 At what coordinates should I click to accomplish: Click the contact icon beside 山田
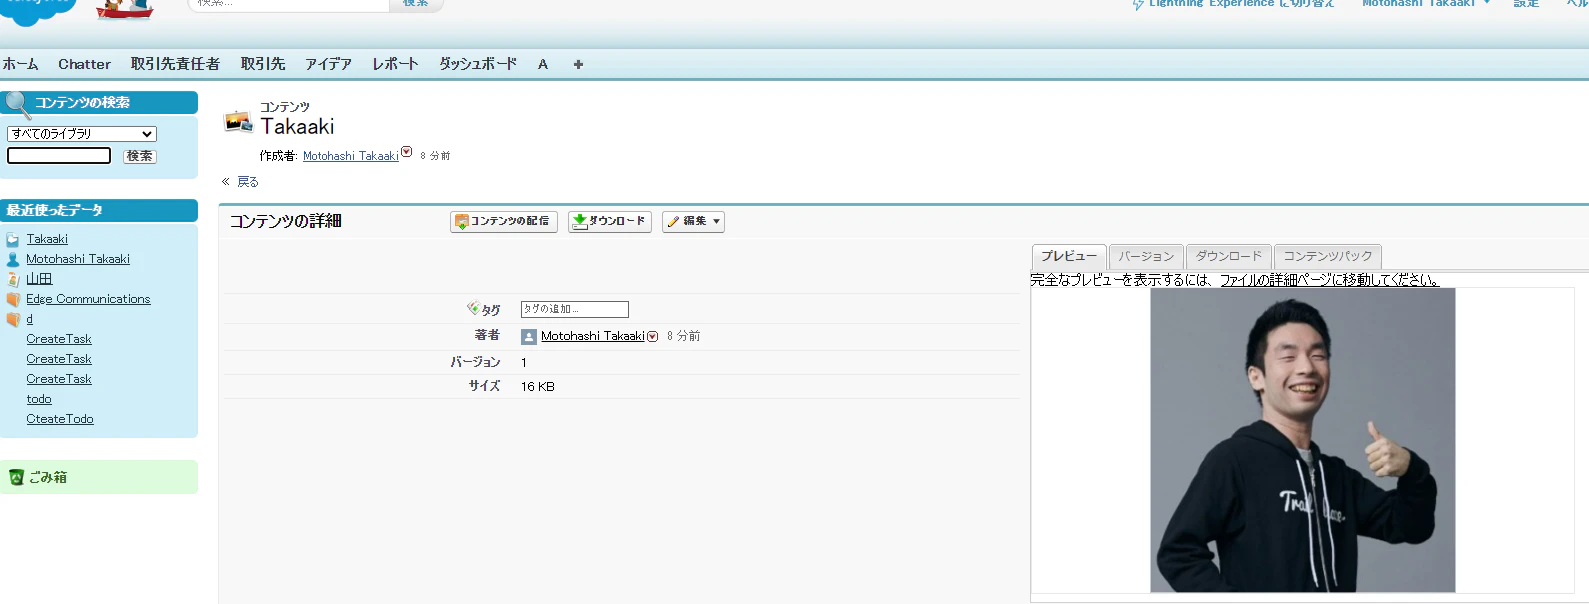(x=13, y=280)
